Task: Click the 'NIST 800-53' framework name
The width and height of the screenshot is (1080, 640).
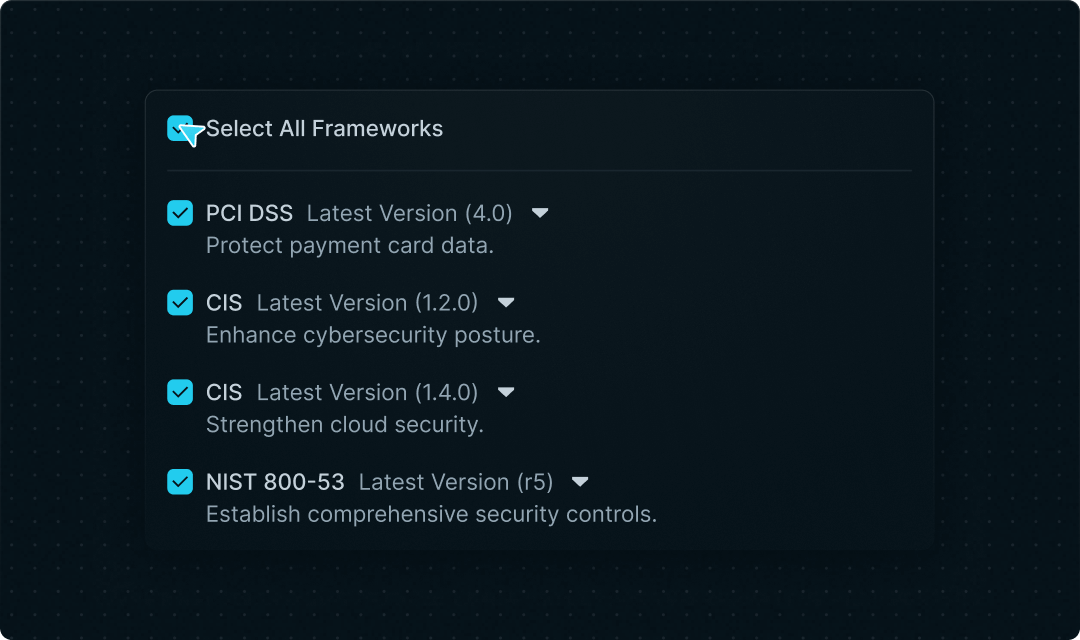Action: (275, 482)
